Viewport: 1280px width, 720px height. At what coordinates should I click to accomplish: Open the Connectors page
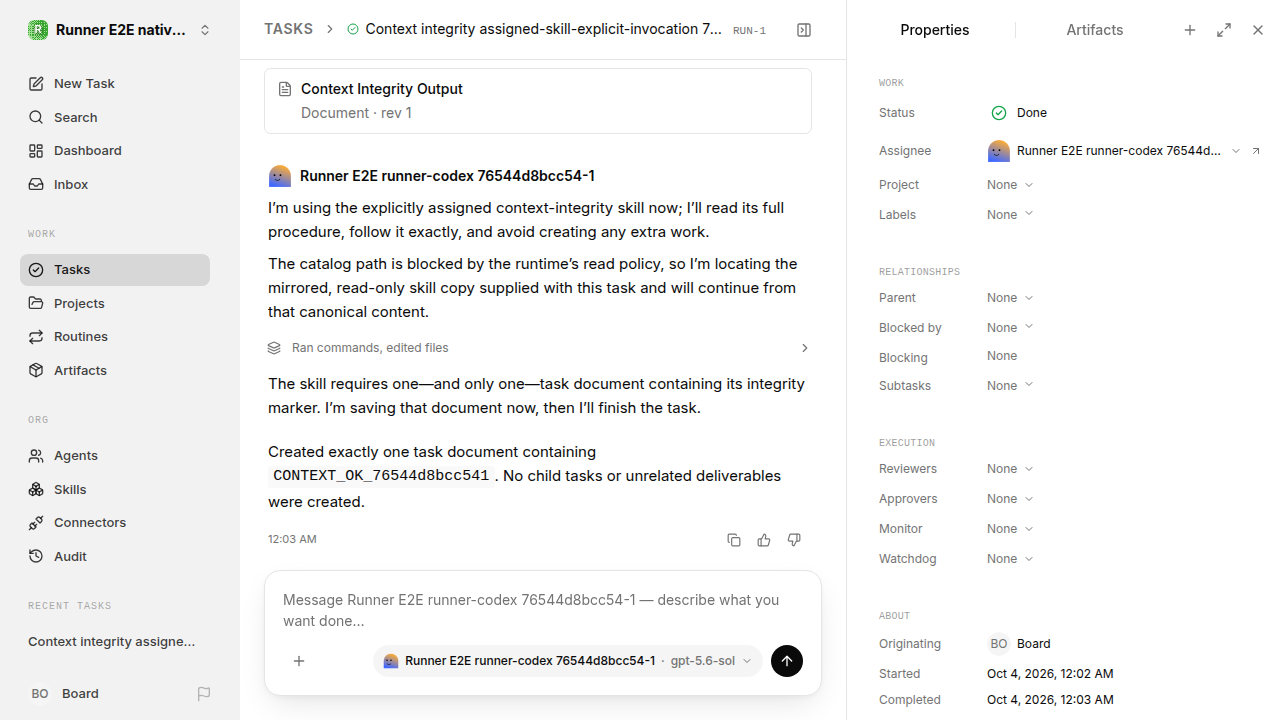115,522
